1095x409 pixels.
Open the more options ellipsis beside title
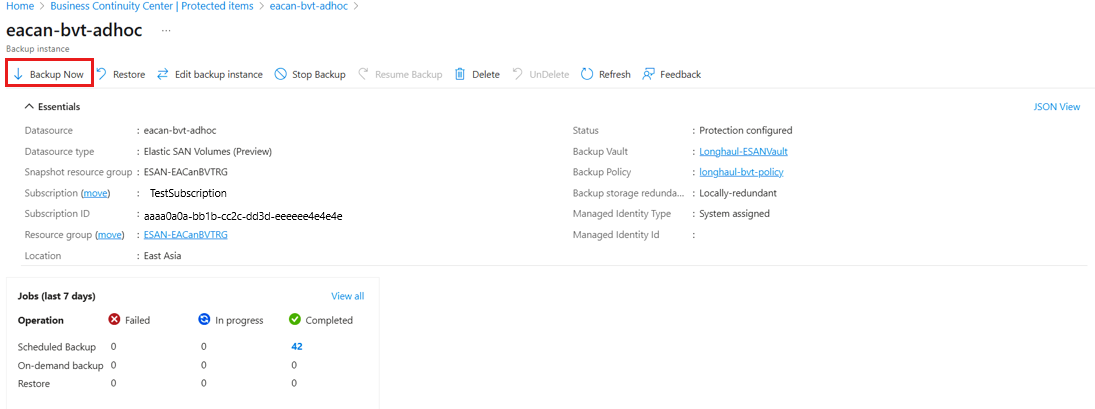166,31
